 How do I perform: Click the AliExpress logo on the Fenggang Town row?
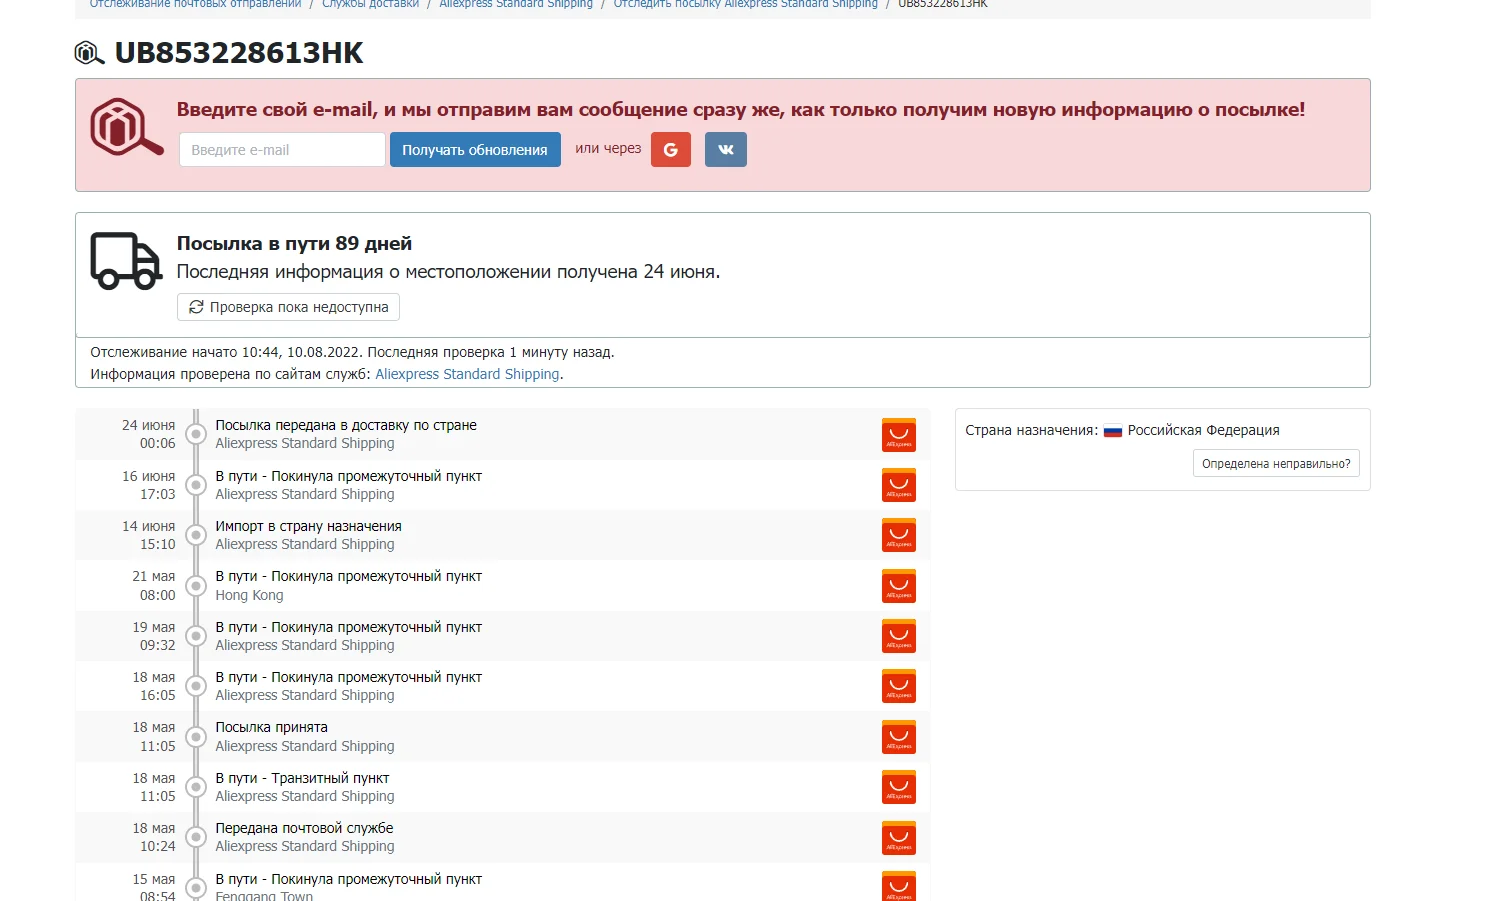[x=899, y=886]
